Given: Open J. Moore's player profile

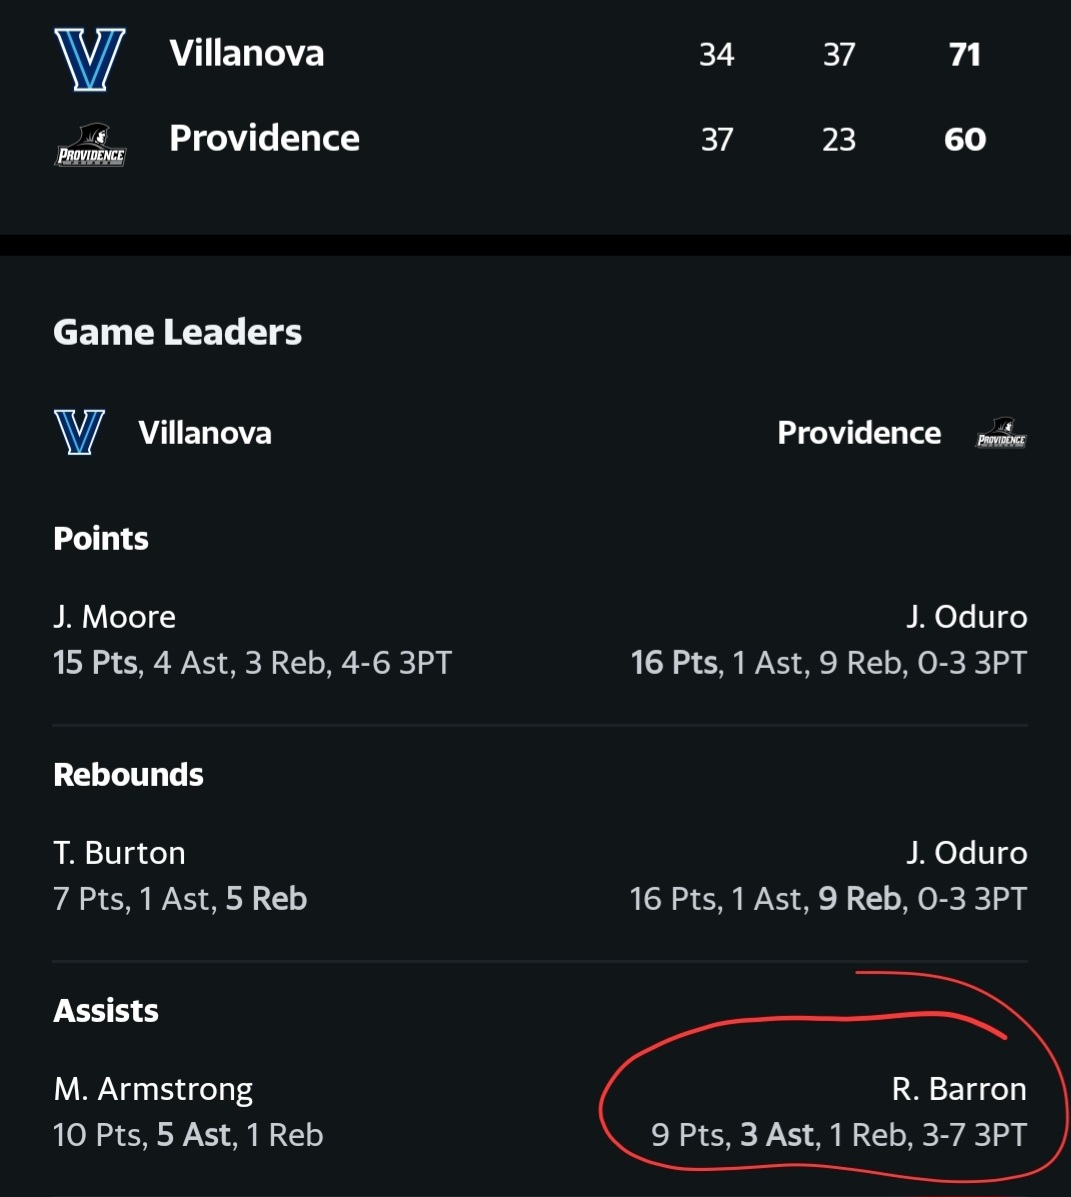Looking at the screenshot, I should tap(114, 617).
